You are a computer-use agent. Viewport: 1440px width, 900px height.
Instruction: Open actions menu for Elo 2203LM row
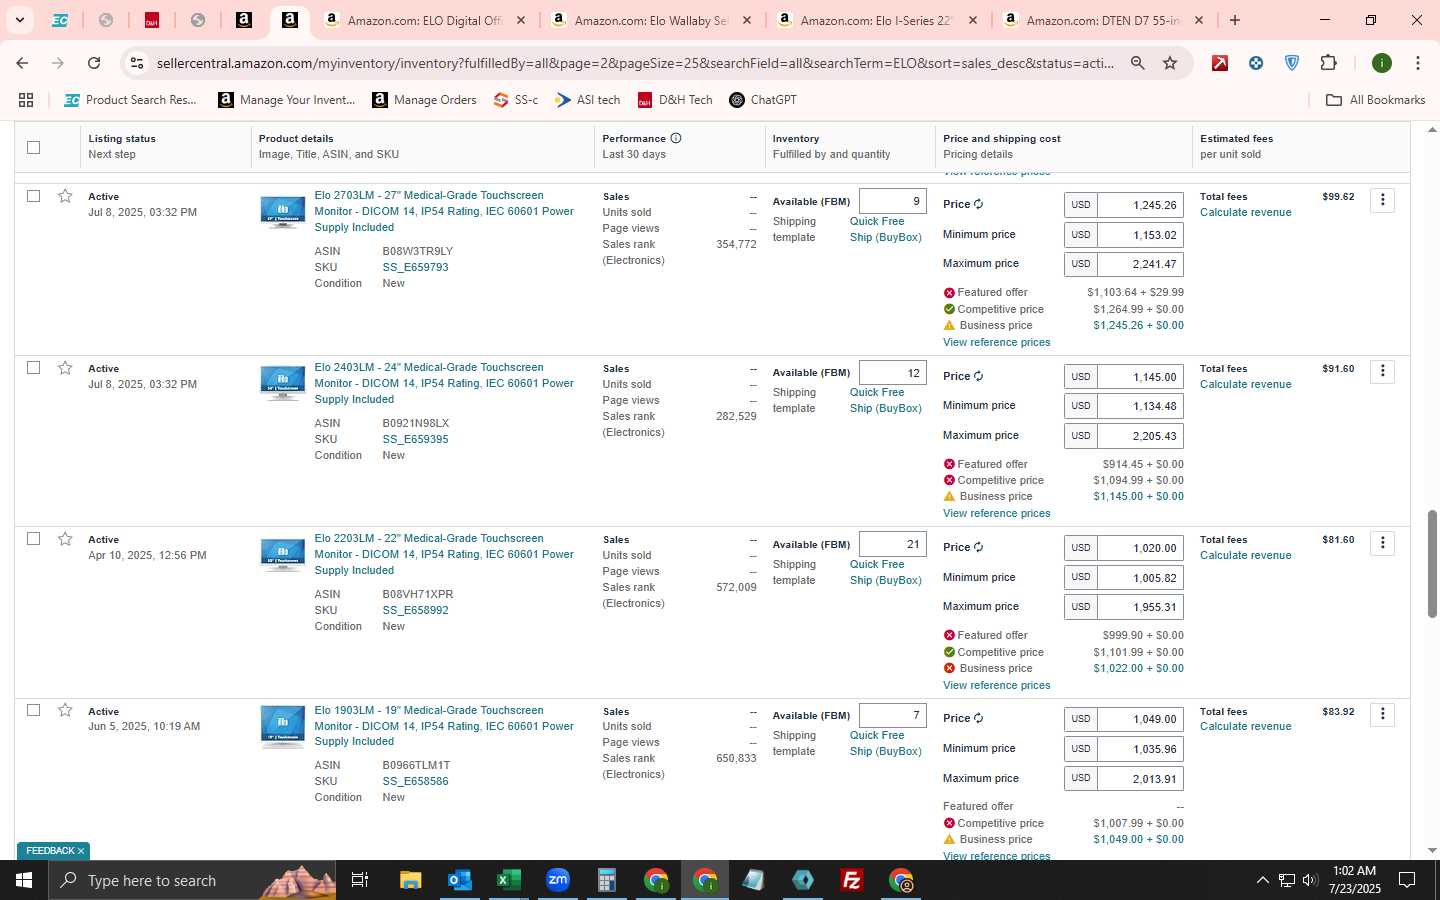tap(1382, 543)
